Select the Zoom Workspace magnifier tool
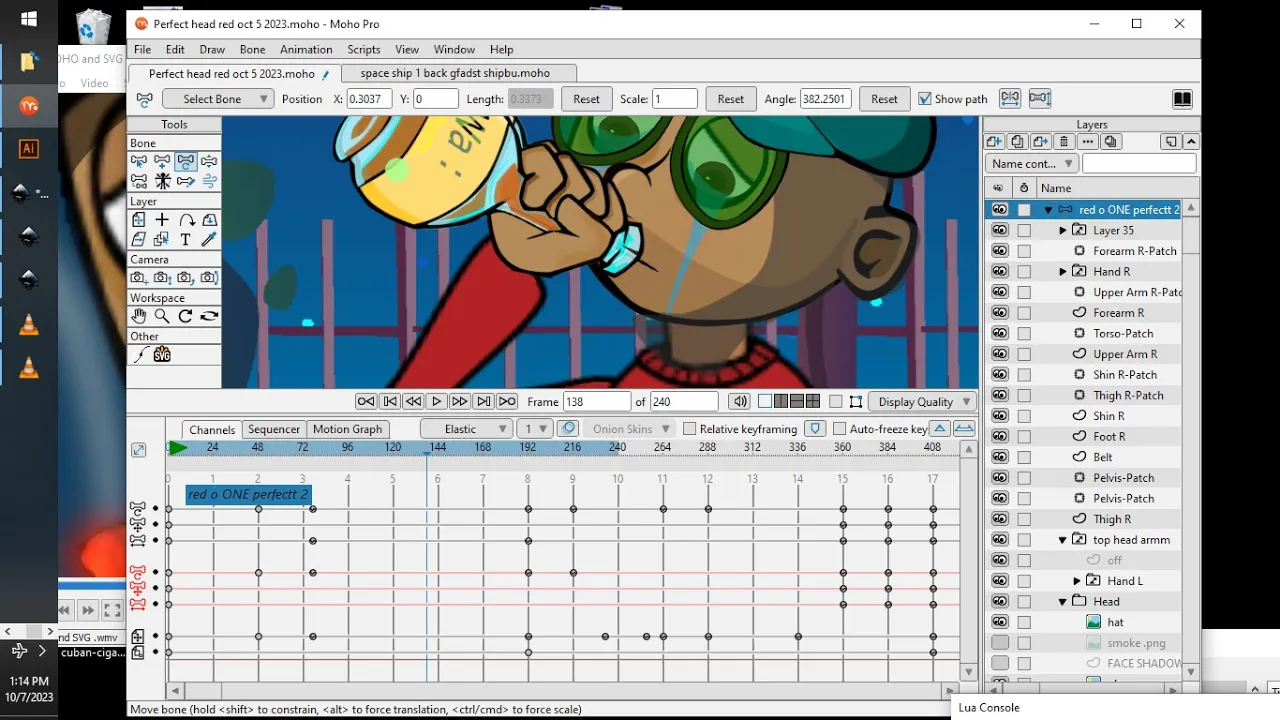 [162, 316]
